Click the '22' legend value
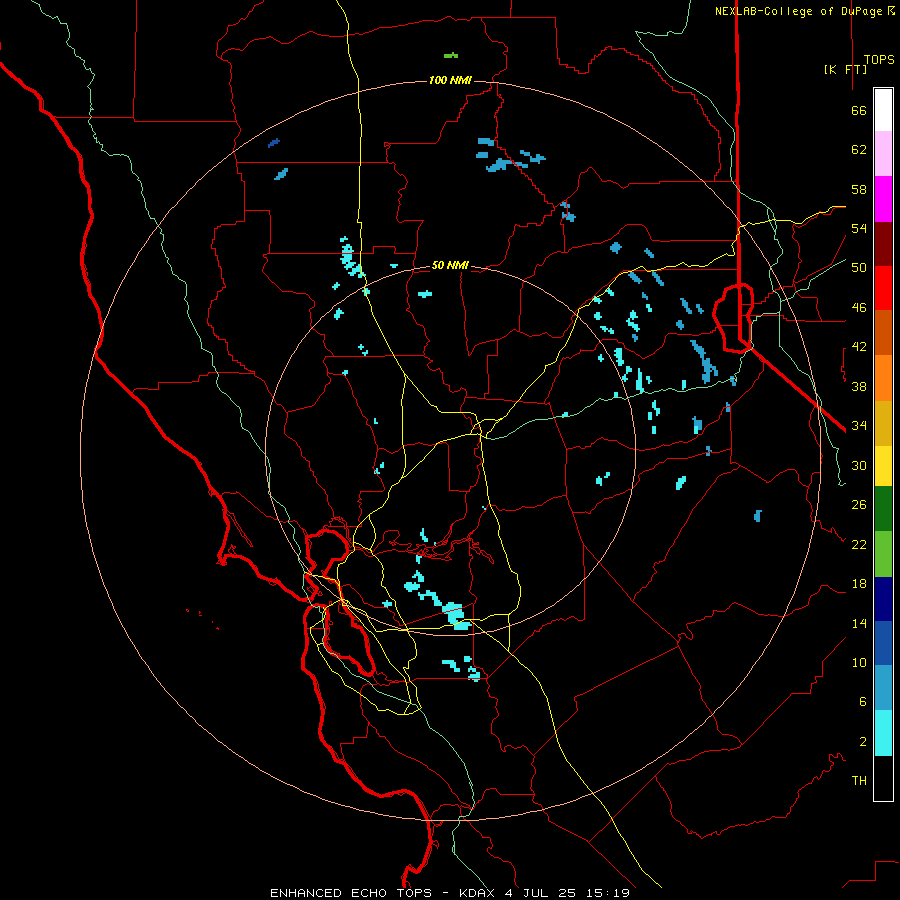Viewport: 900px width, 900px height. [859, 544]
